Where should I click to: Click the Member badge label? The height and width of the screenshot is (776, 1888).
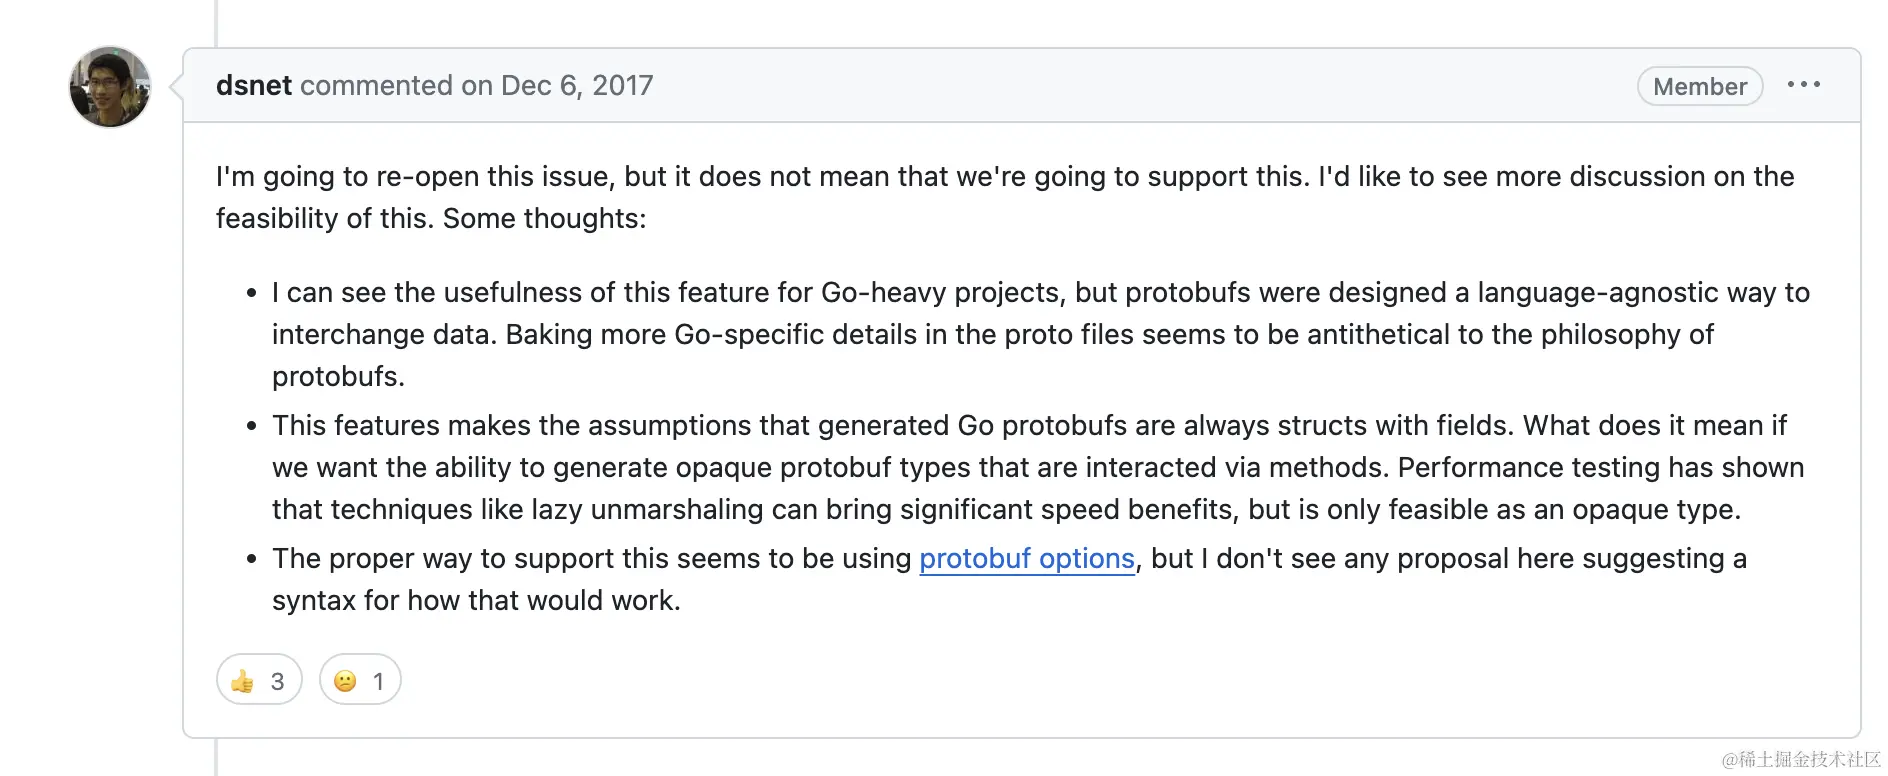1699,87
